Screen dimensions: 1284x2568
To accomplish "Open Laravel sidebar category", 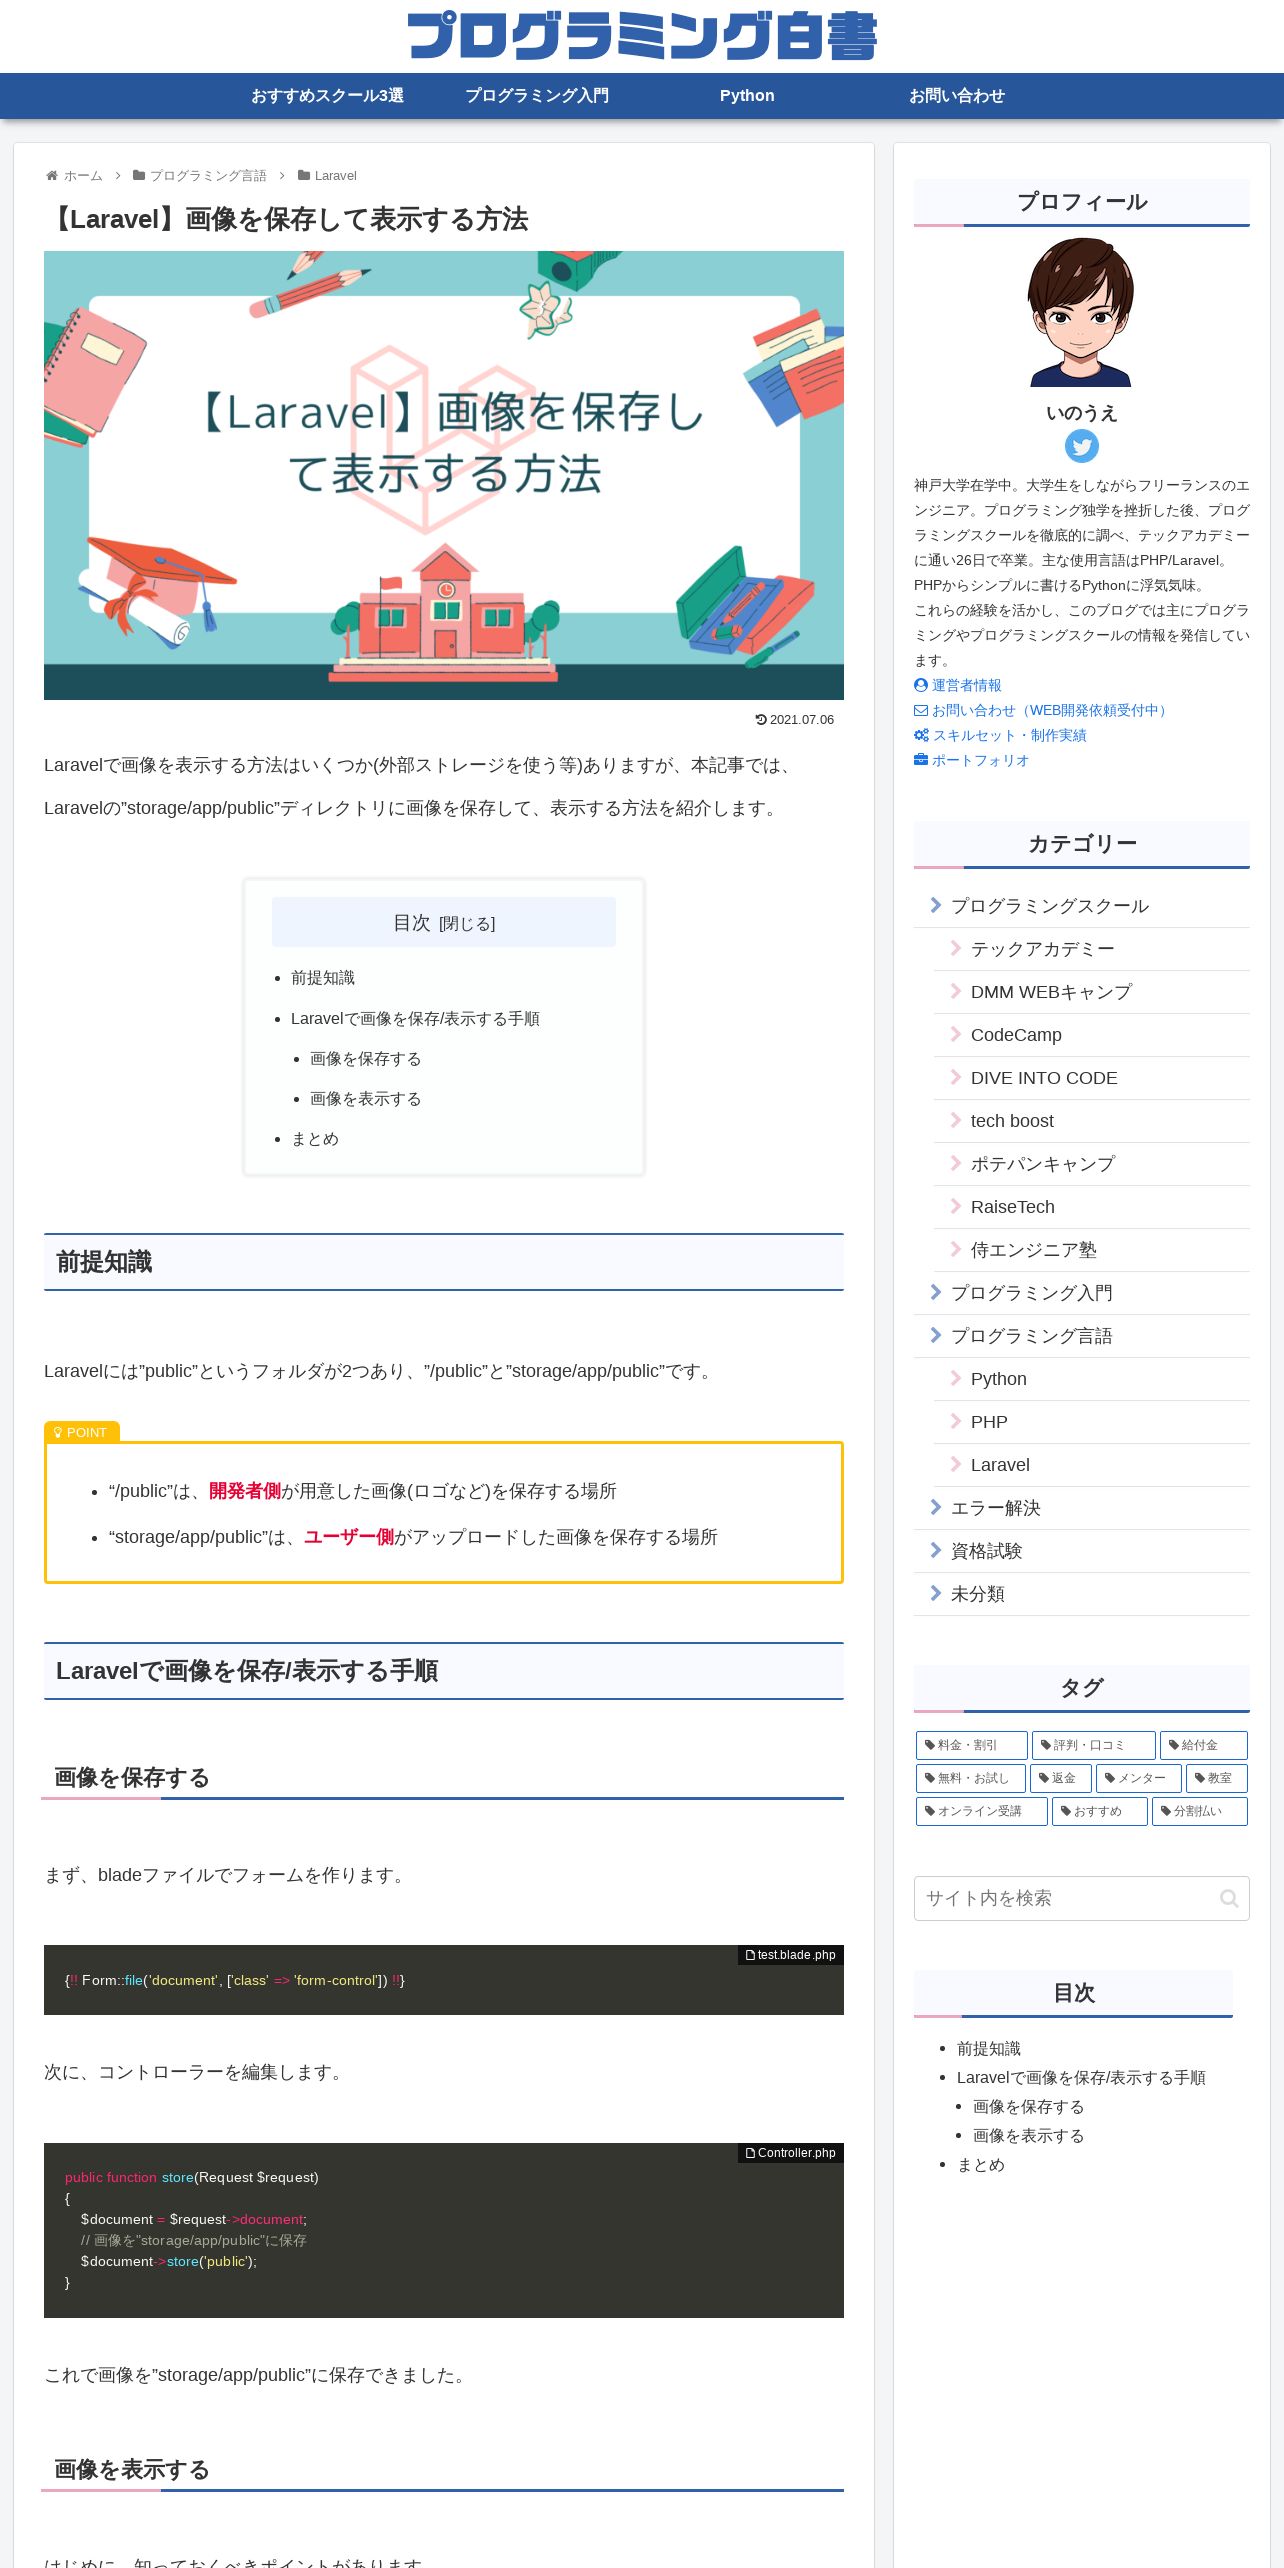I will (x=1092, y=1465).
